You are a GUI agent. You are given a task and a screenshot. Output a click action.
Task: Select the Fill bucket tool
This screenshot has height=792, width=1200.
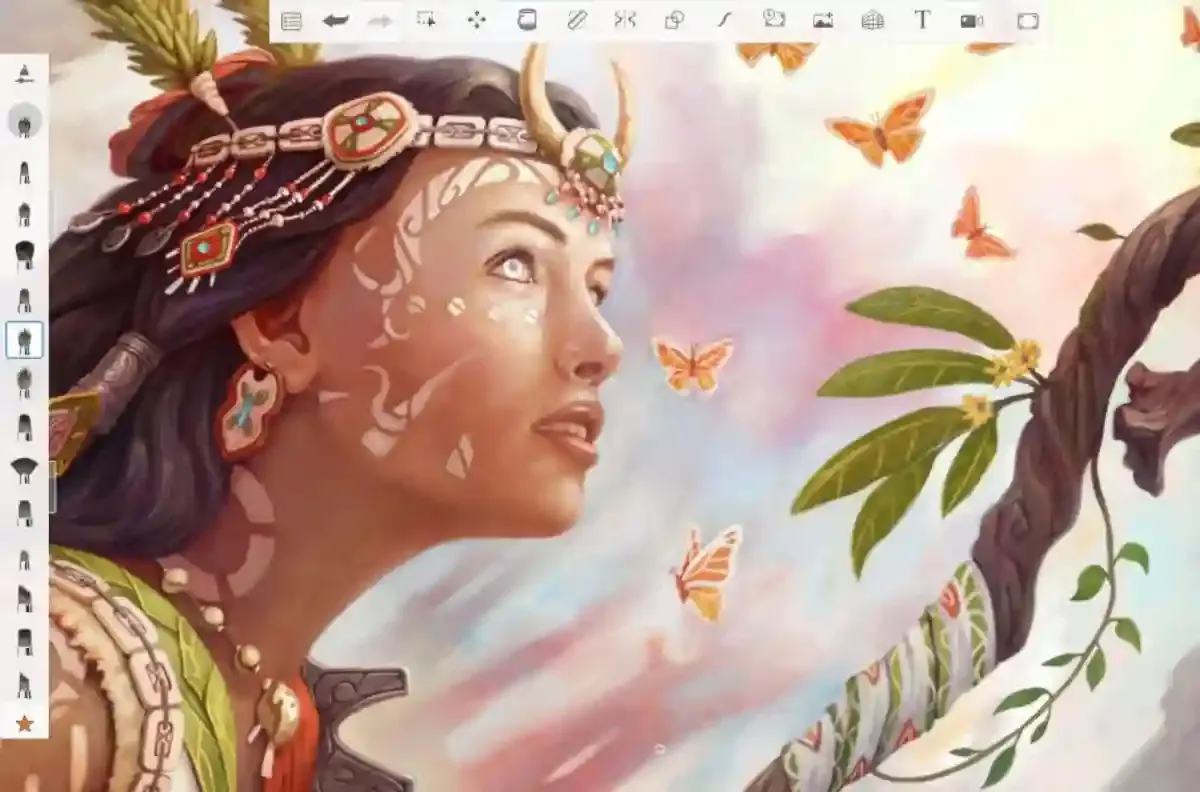tap(526, 20)
